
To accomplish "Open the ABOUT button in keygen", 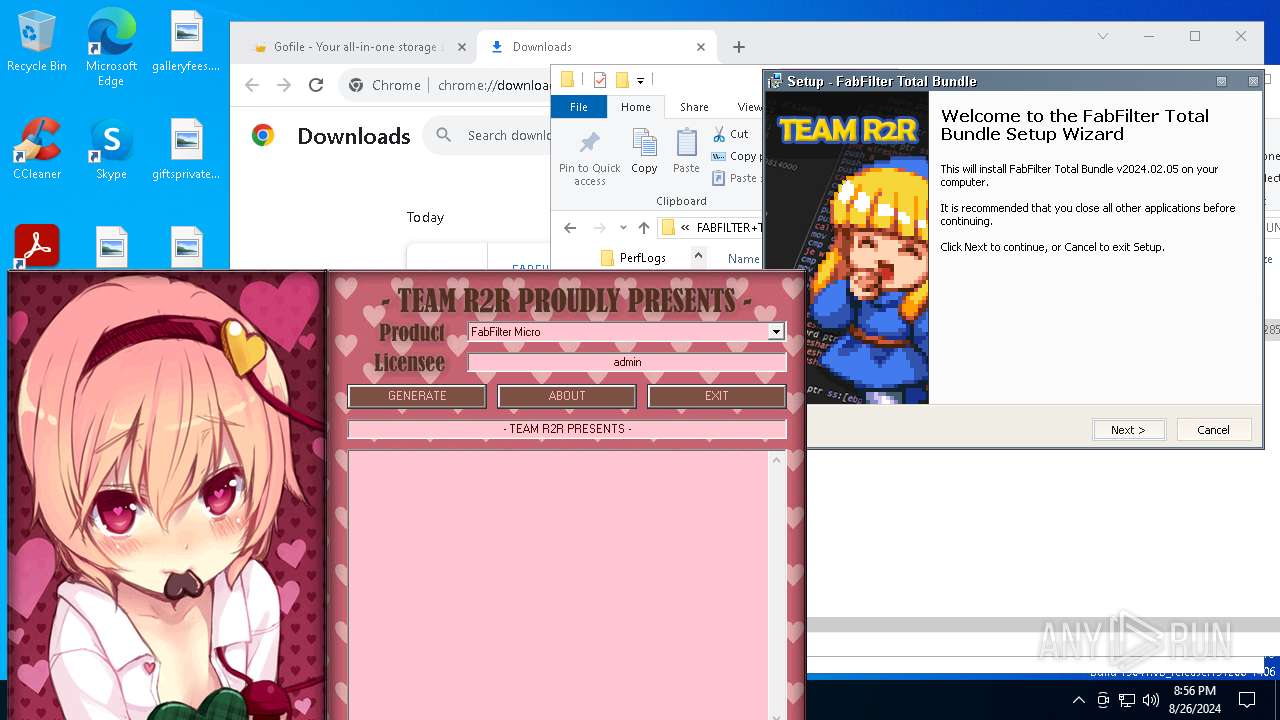I will click(x=567, y=396).
